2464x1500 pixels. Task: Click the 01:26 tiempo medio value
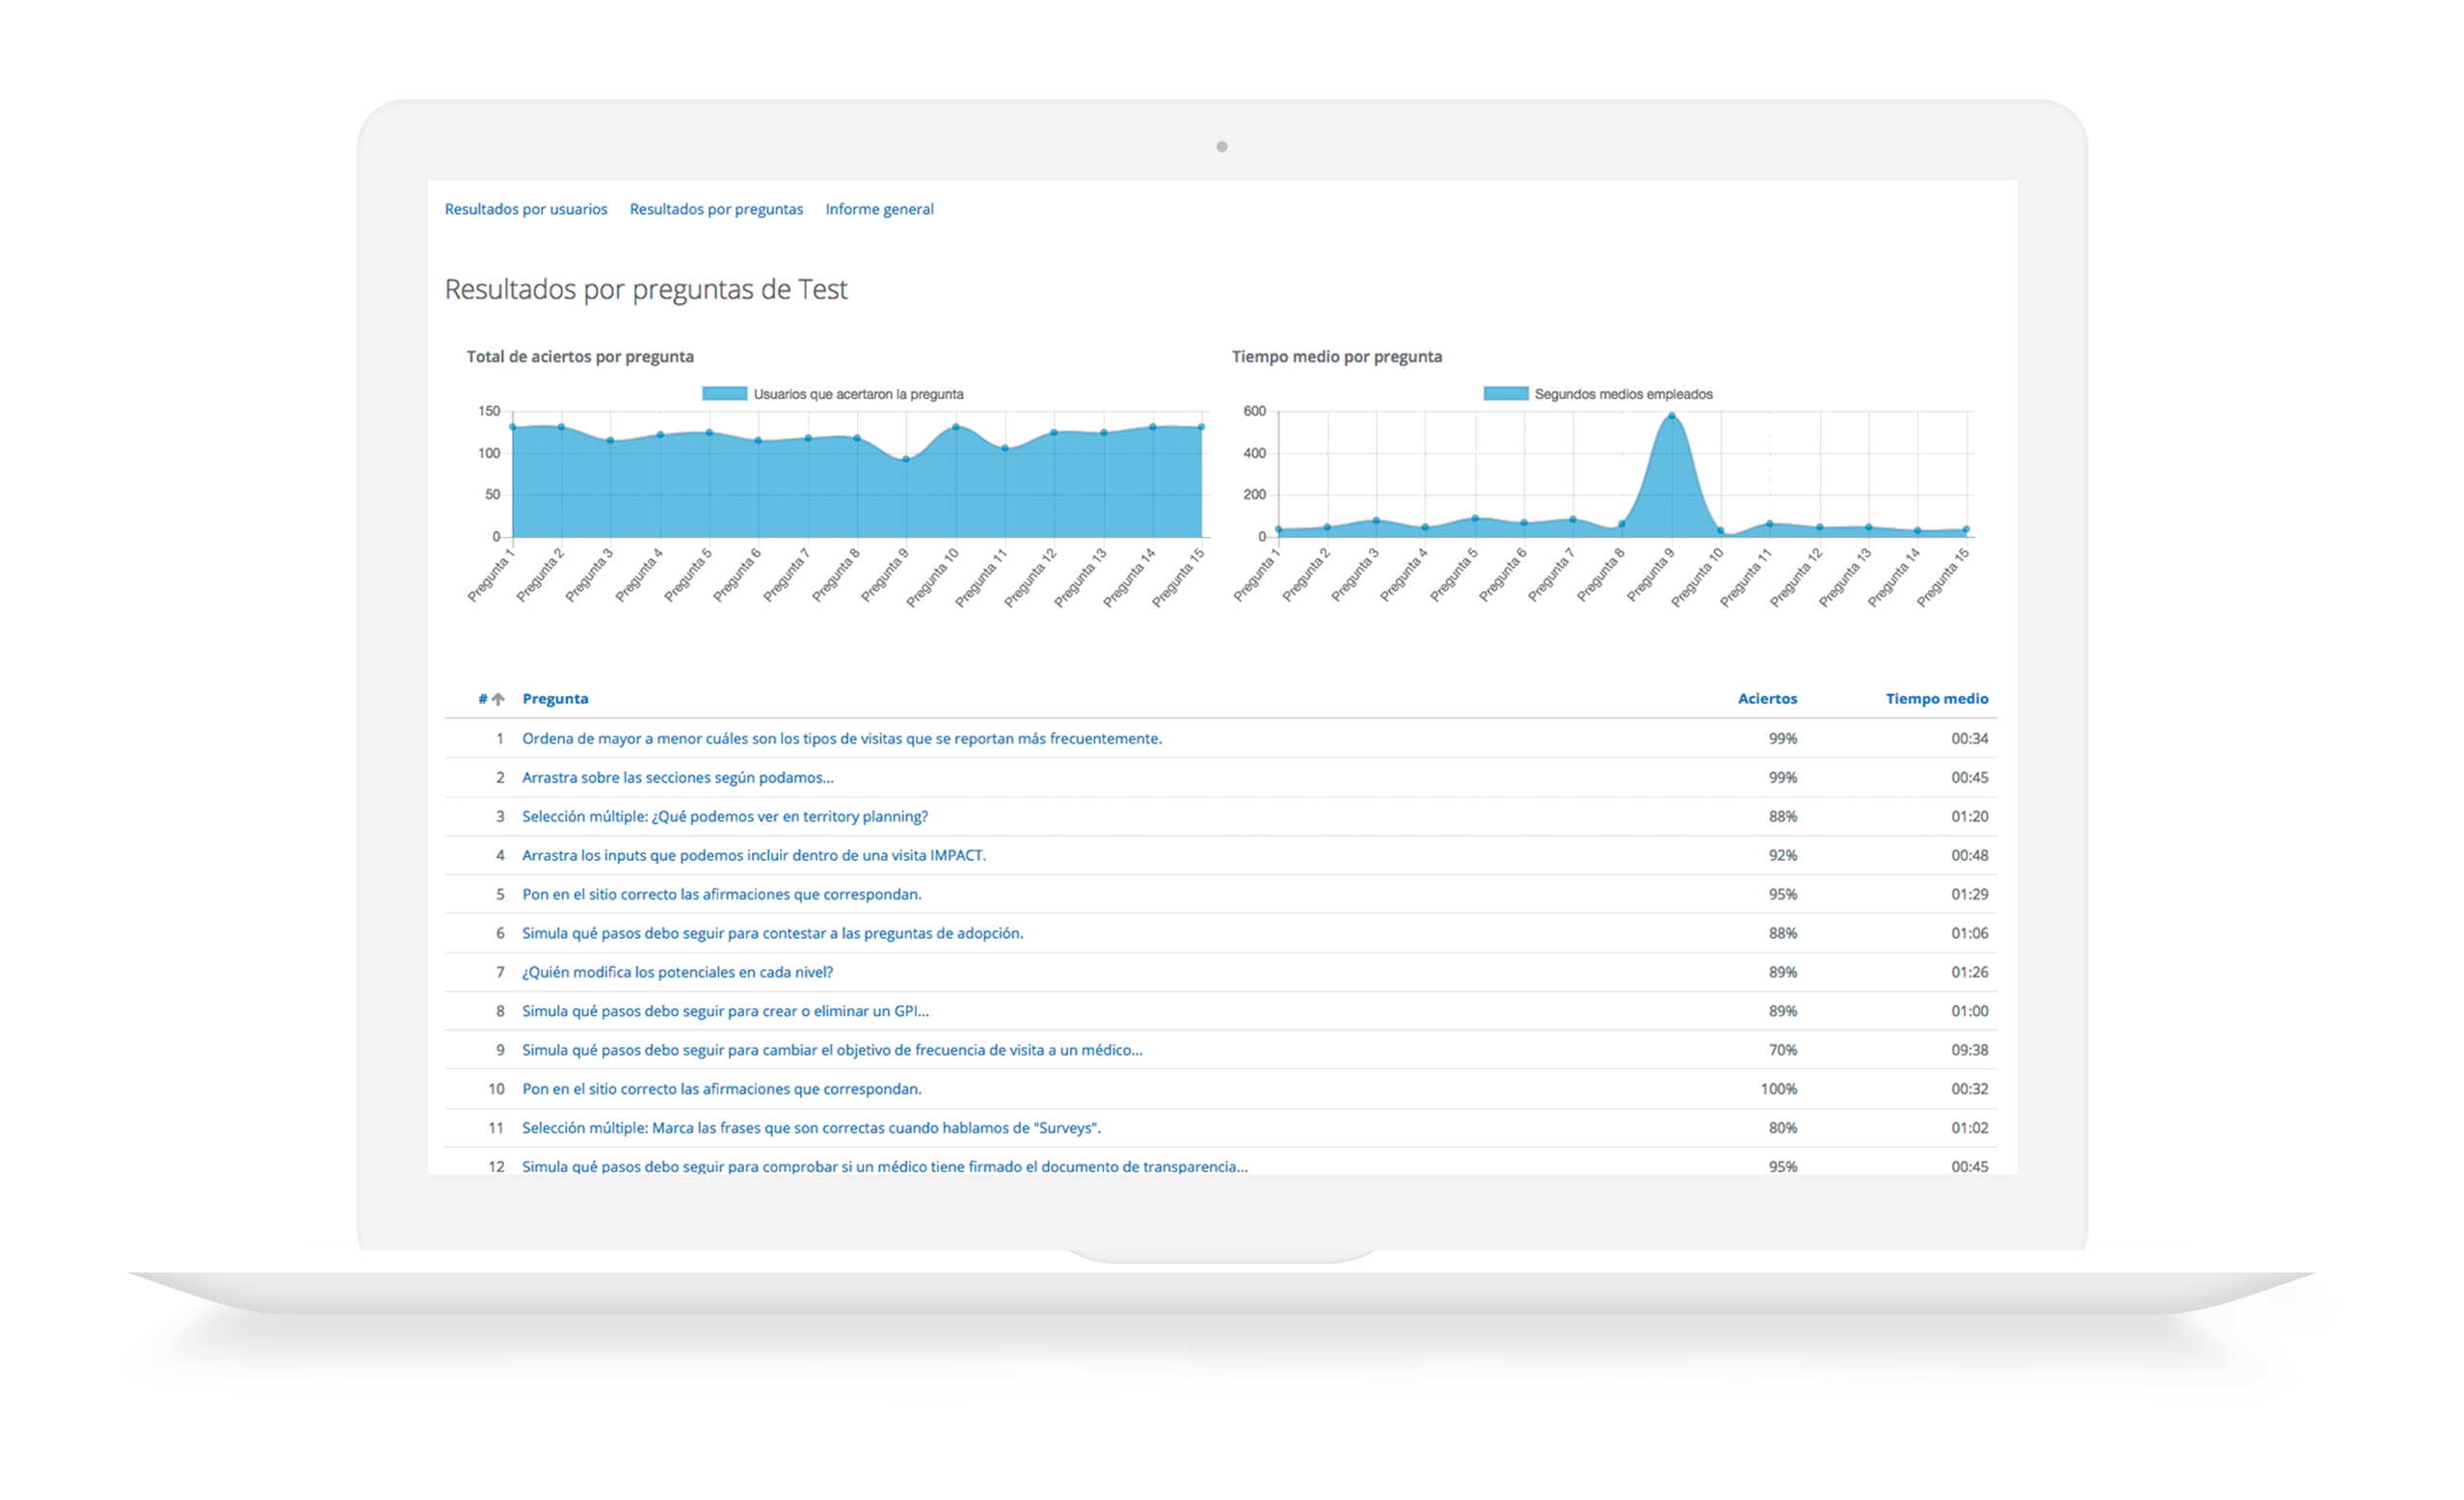coord(1969,973)
